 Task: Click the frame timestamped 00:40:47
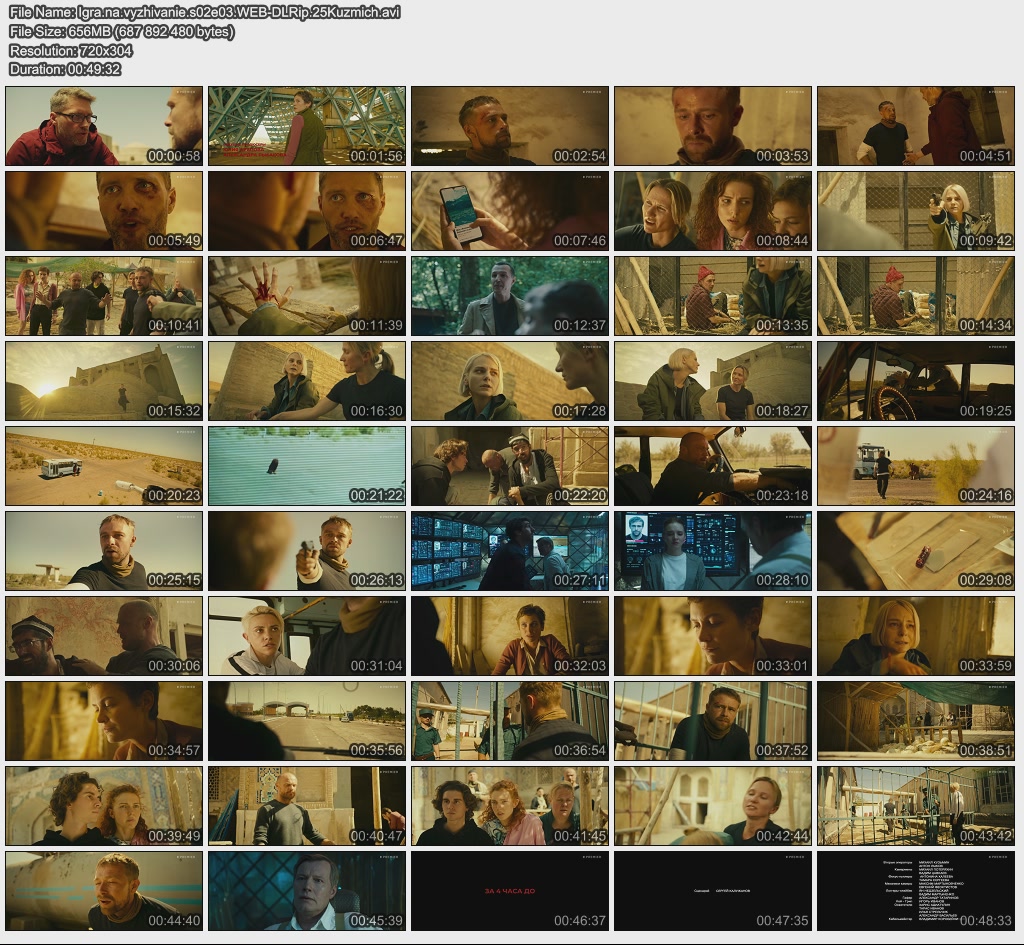[307, 806]
